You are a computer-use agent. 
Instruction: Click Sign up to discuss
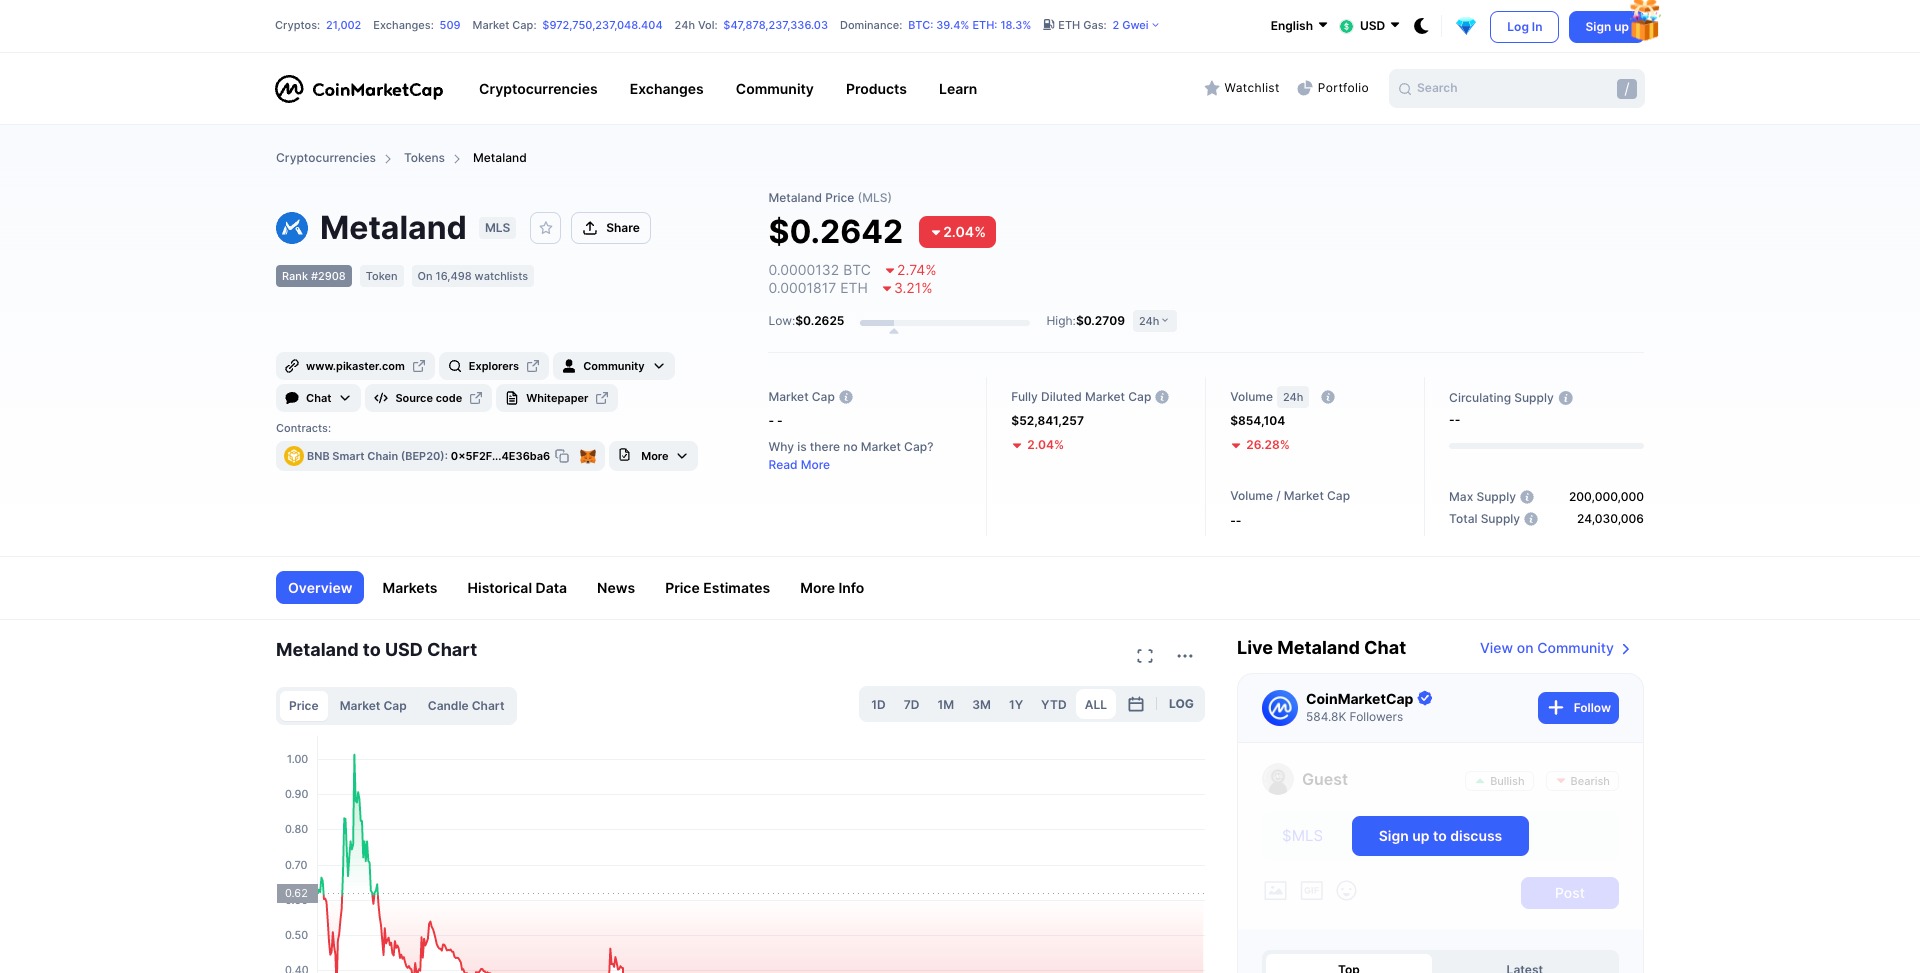click(1440, 836)
